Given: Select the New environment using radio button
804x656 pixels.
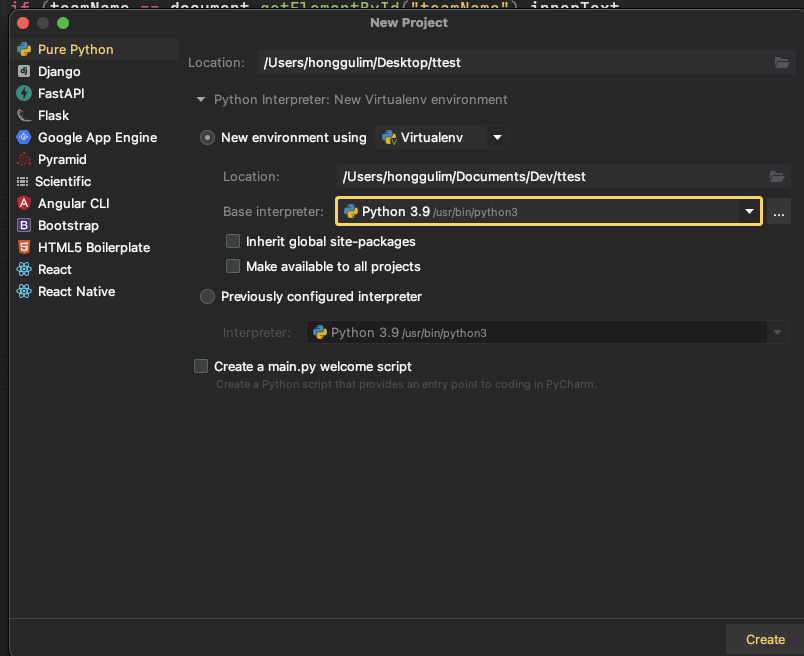Looking at the screenshot, I should pos(207,137).
